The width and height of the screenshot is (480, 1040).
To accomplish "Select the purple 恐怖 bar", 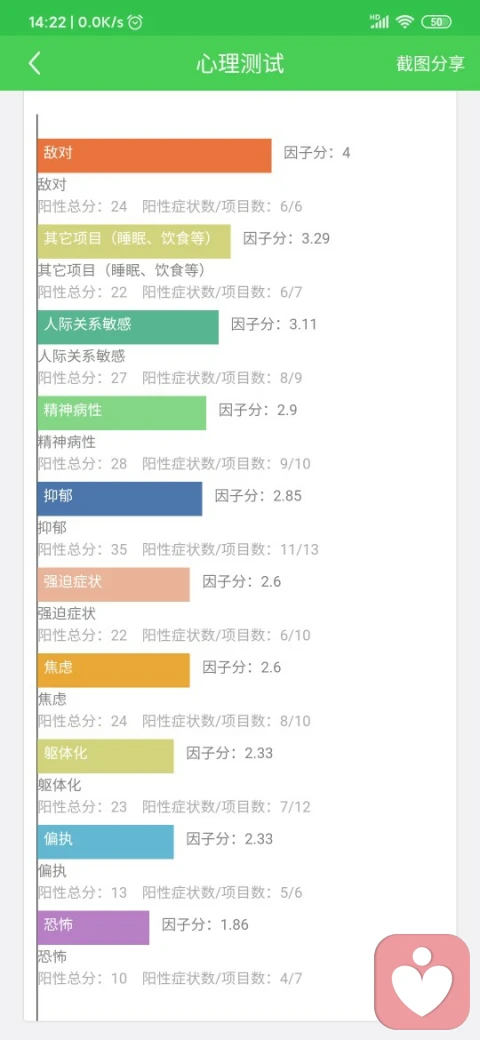I will pos(93,927).
